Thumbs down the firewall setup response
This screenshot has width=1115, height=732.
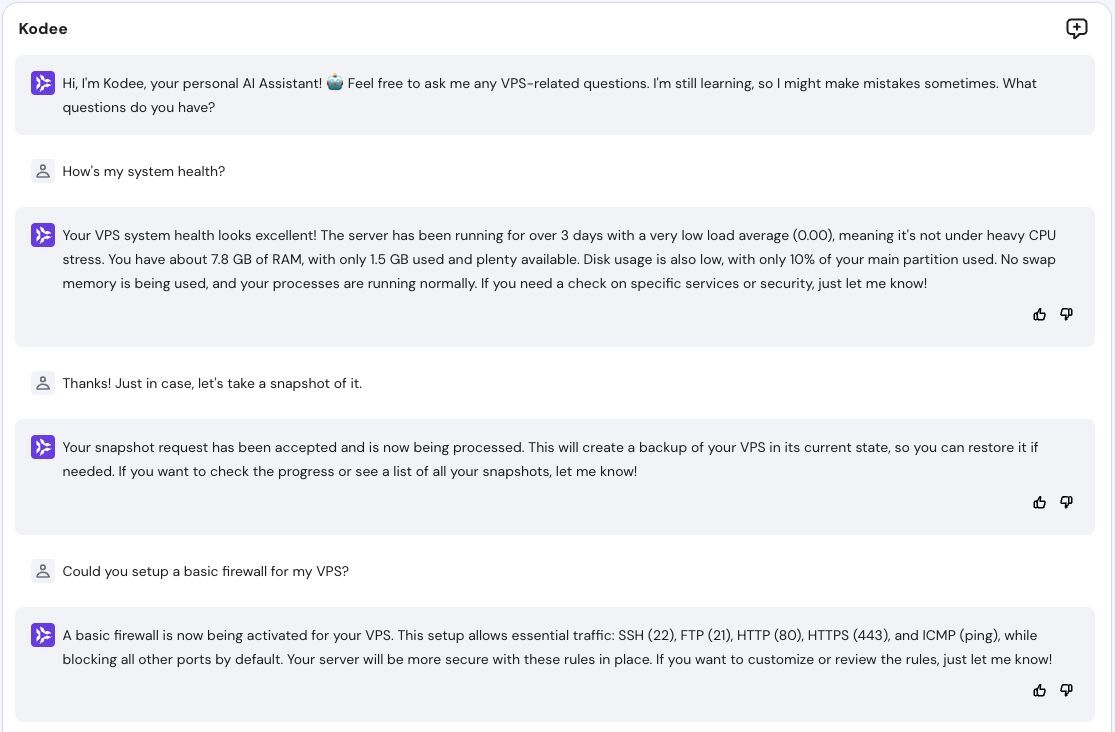[x=1066, y=690]
